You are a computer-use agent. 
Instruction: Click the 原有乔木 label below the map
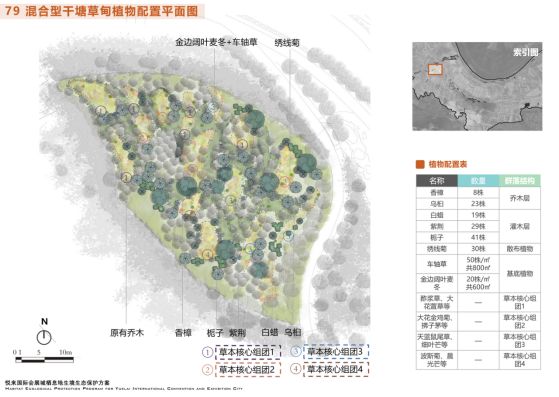click(127, 333)
